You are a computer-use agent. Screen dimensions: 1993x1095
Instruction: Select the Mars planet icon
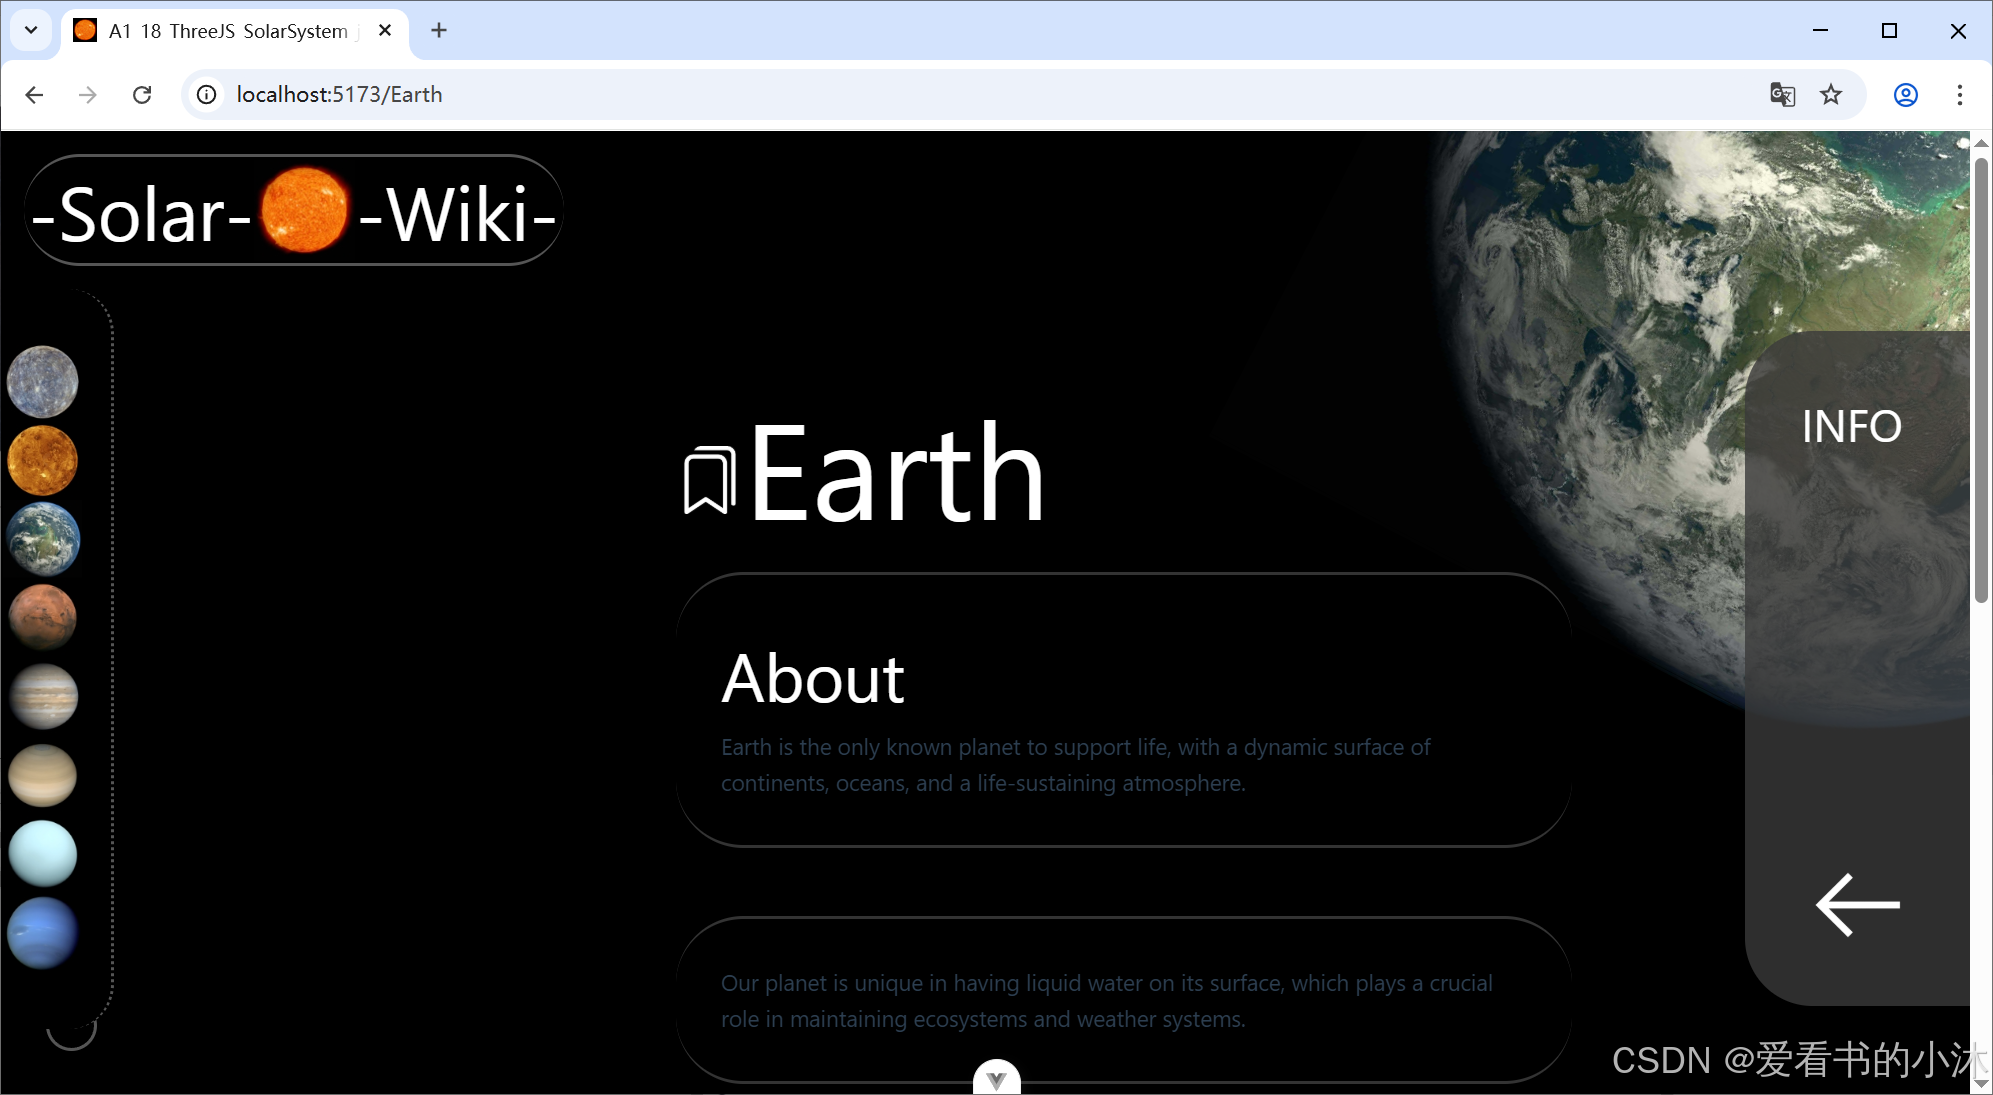point(43,617)
